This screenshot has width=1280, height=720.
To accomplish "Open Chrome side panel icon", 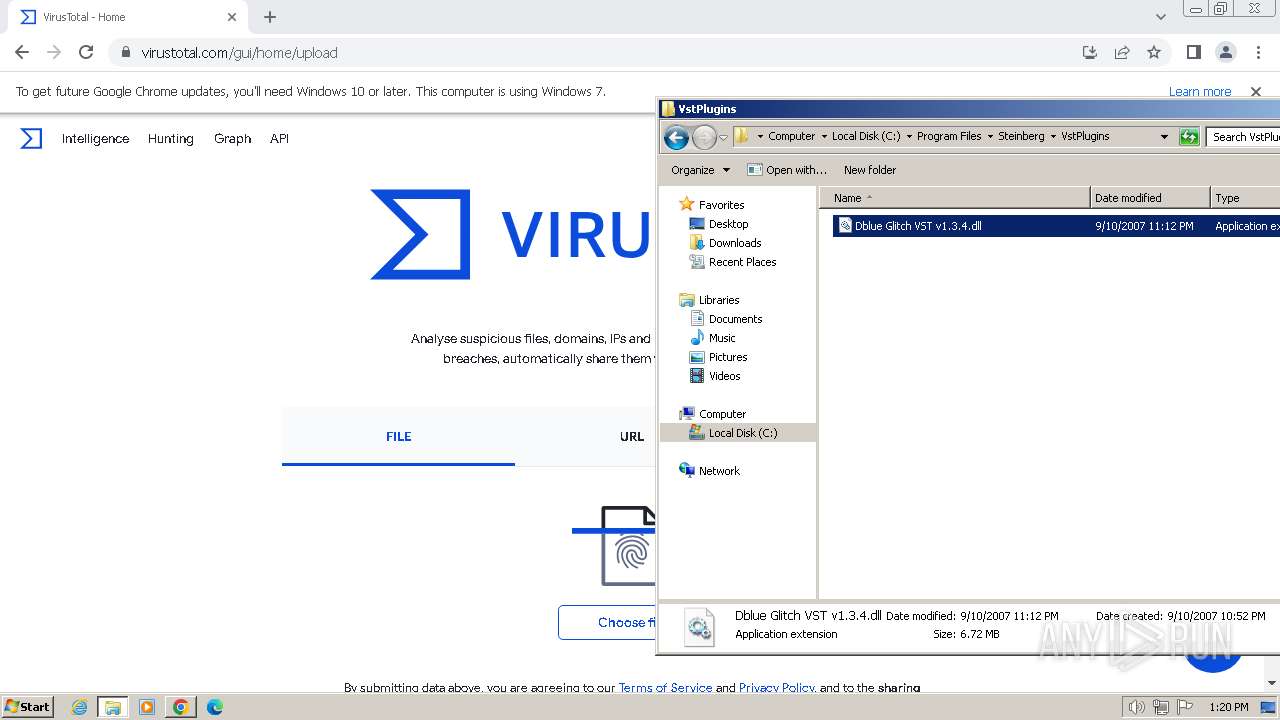I will point(1193,52).
